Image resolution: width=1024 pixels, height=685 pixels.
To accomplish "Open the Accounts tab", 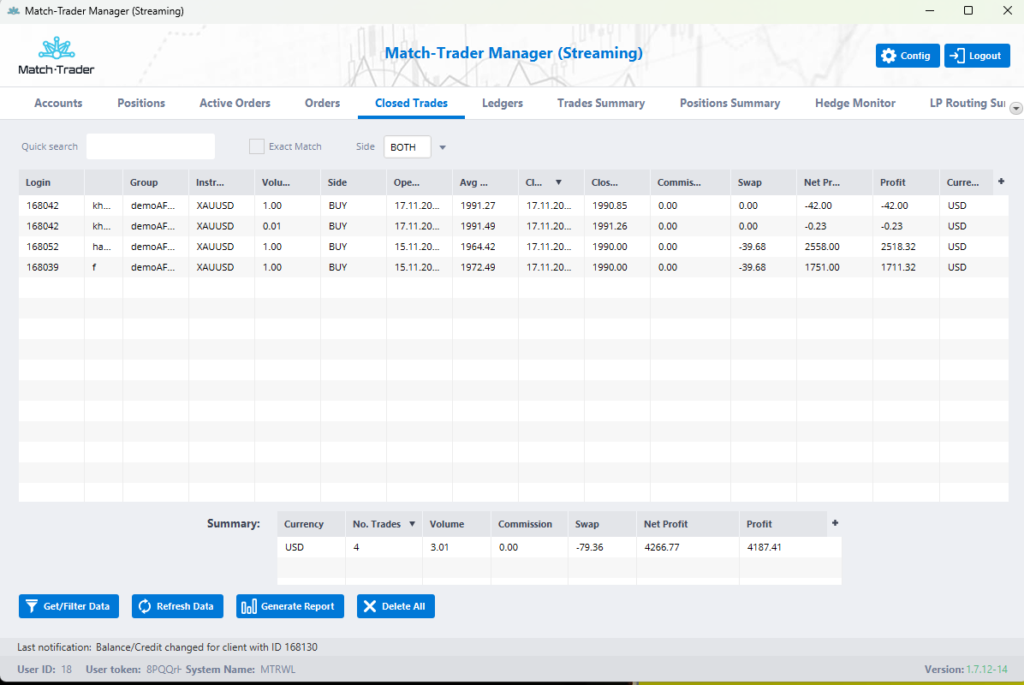I will pyautogui.click(x=58, y=103).
